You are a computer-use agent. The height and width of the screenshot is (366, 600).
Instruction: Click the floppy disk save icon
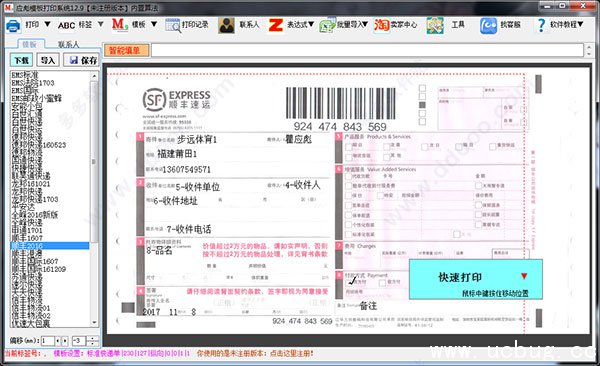tap(74, 60)
